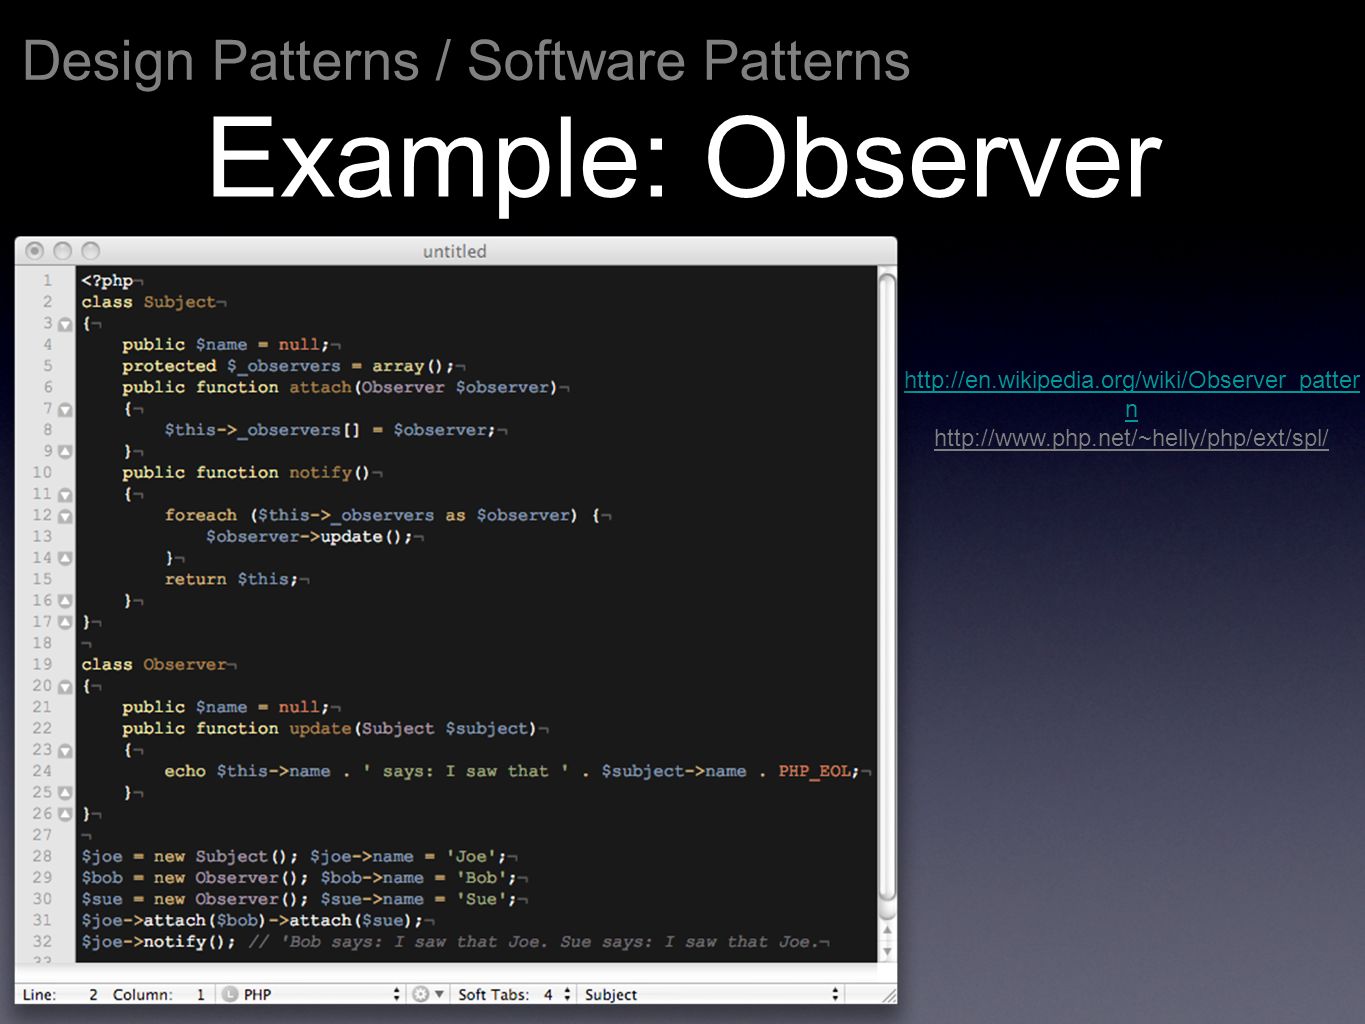
Task: Click line number 18 in the gutter
Action: click(42, 643)
